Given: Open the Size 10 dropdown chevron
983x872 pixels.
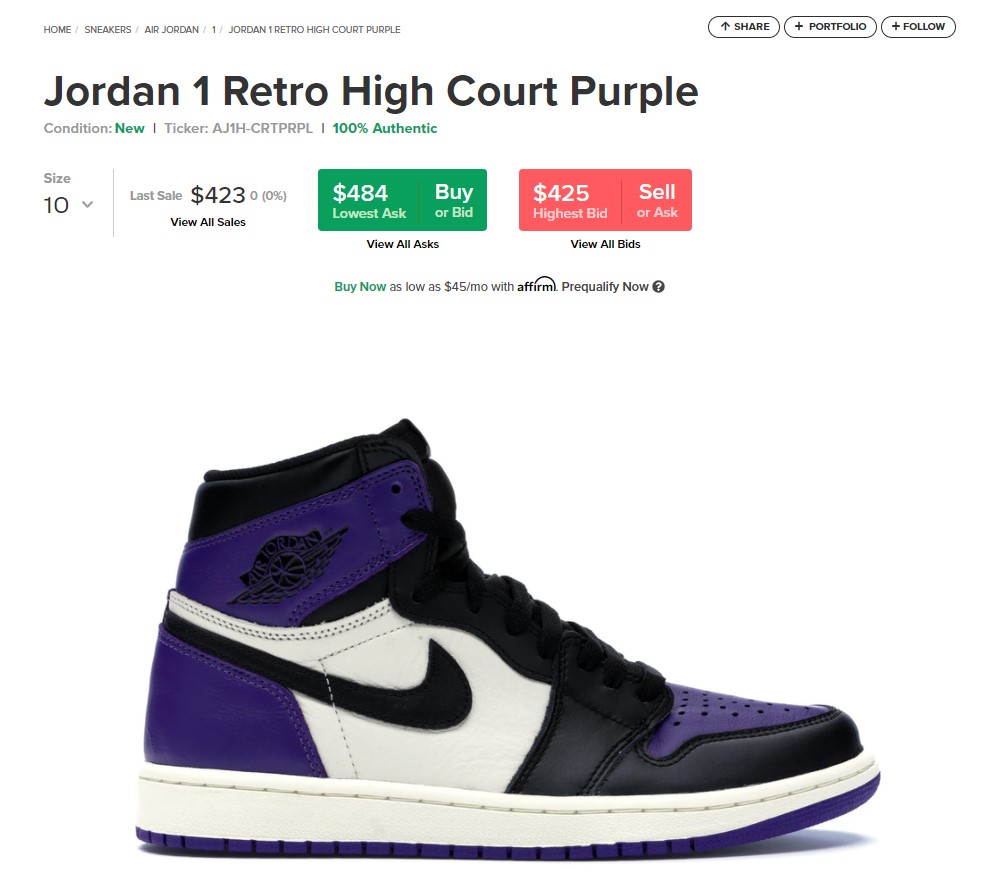Looking at the screenshot, I should point(88,204).
